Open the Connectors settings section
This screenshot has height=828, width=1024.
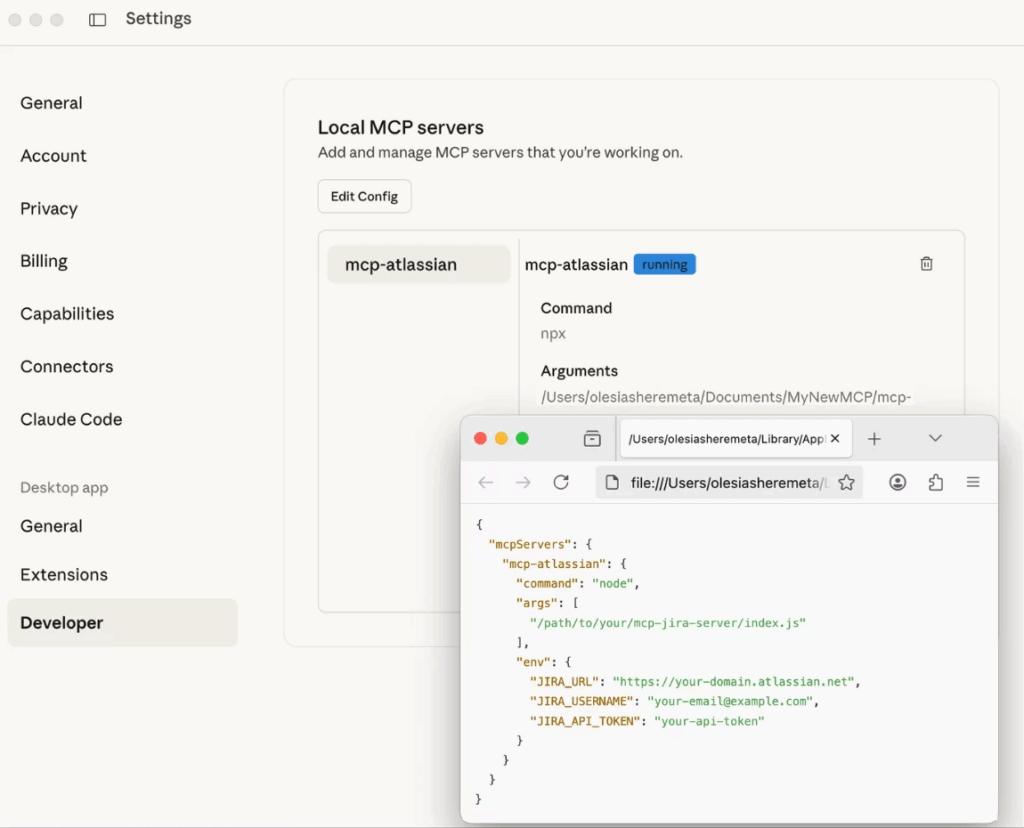(65, 366)
